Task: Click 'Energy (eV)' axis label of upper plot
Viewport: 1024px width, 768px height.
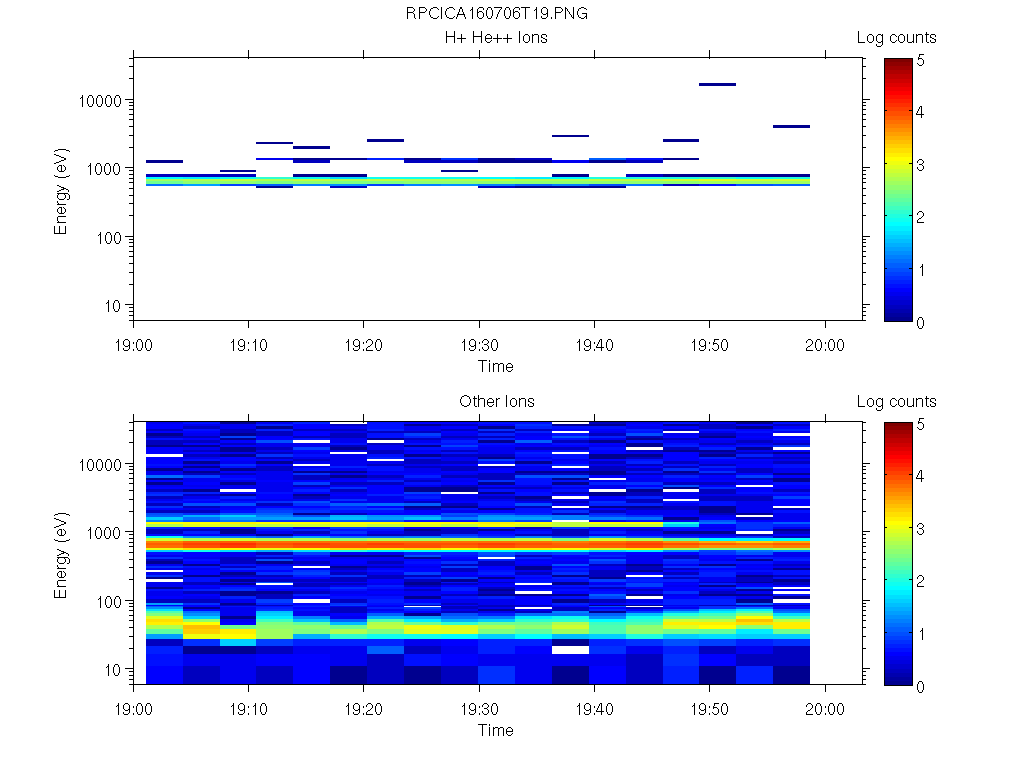Action: click(x=61, y=191)
